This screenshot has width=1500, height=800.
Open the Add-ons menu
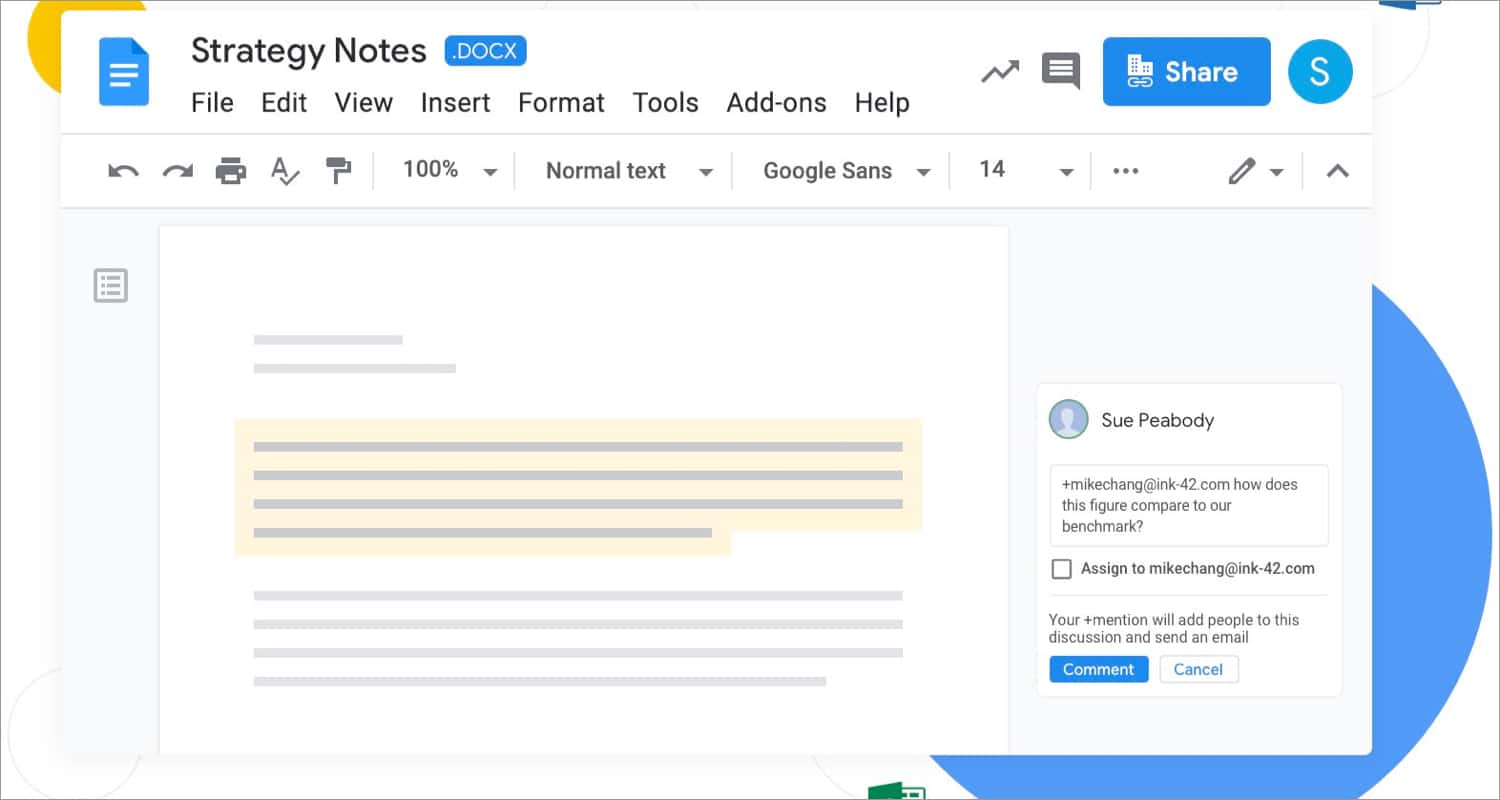pyautogui.click(x=777, y=103)
